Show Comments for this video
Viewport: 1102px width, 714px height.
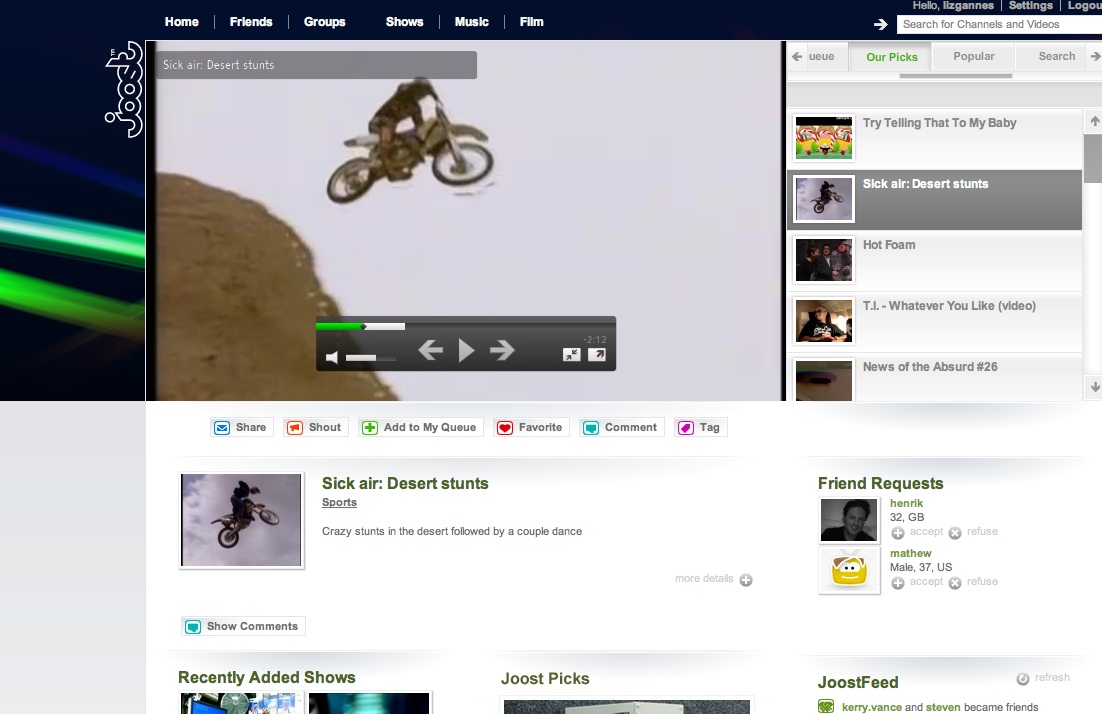(x=243, y=626)
